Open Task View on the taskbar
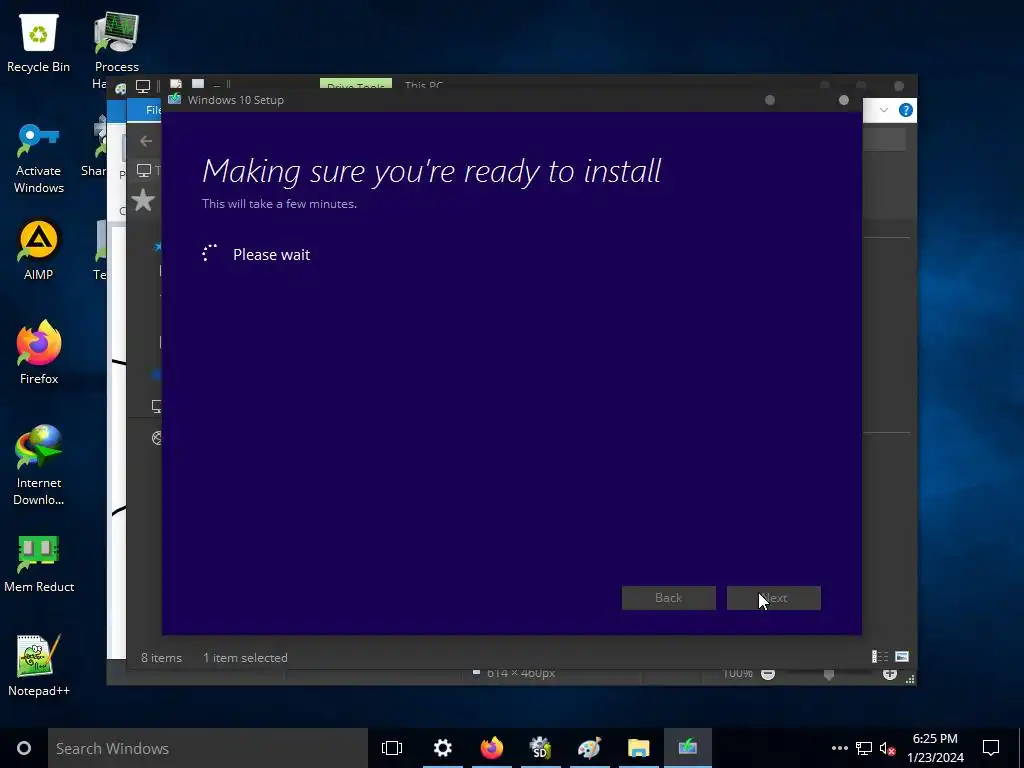This screenshot has height=768, width=1024. tap(392, 748)
